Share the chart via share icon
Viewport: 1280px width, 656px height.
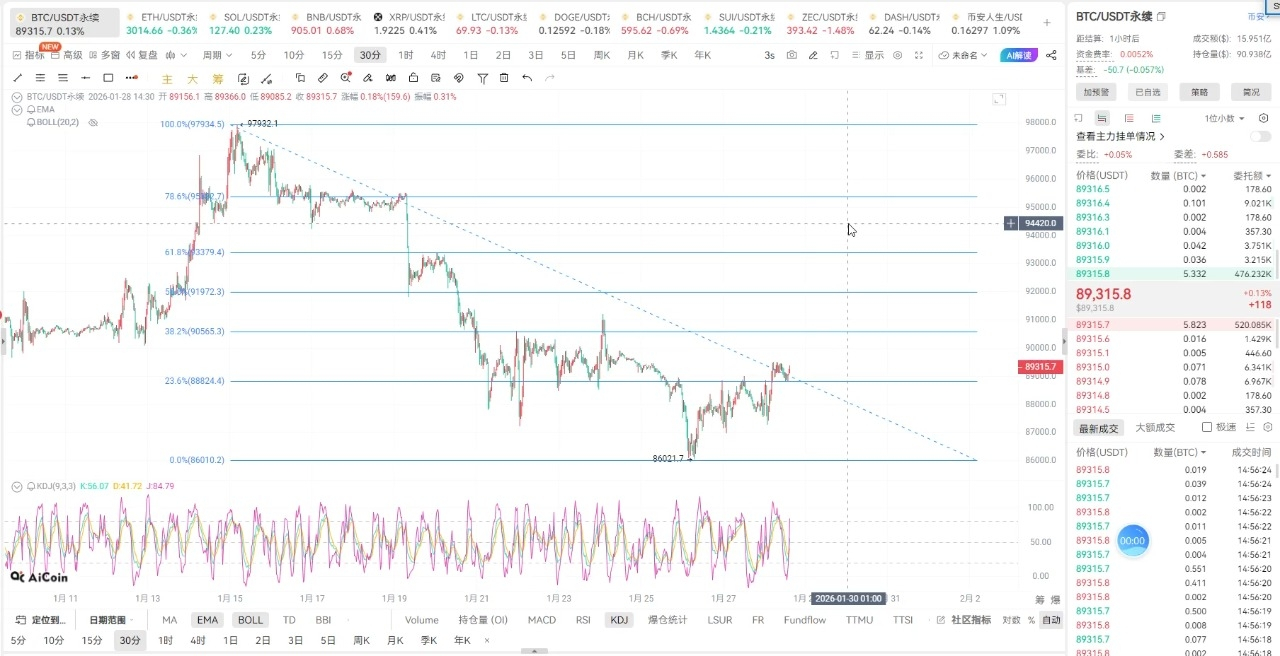1051,55
